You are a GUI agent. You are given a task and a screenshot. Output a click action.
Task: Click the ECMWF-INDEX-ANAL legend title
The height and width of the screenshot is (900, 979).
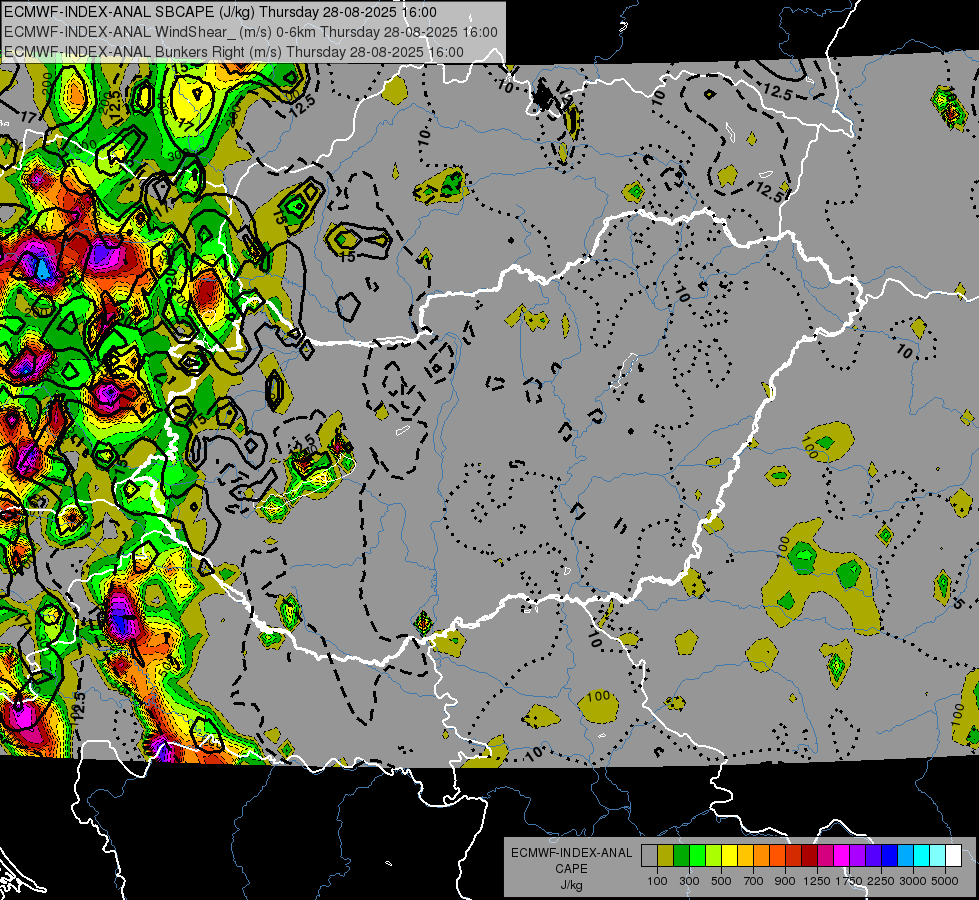tap(571, 853)
